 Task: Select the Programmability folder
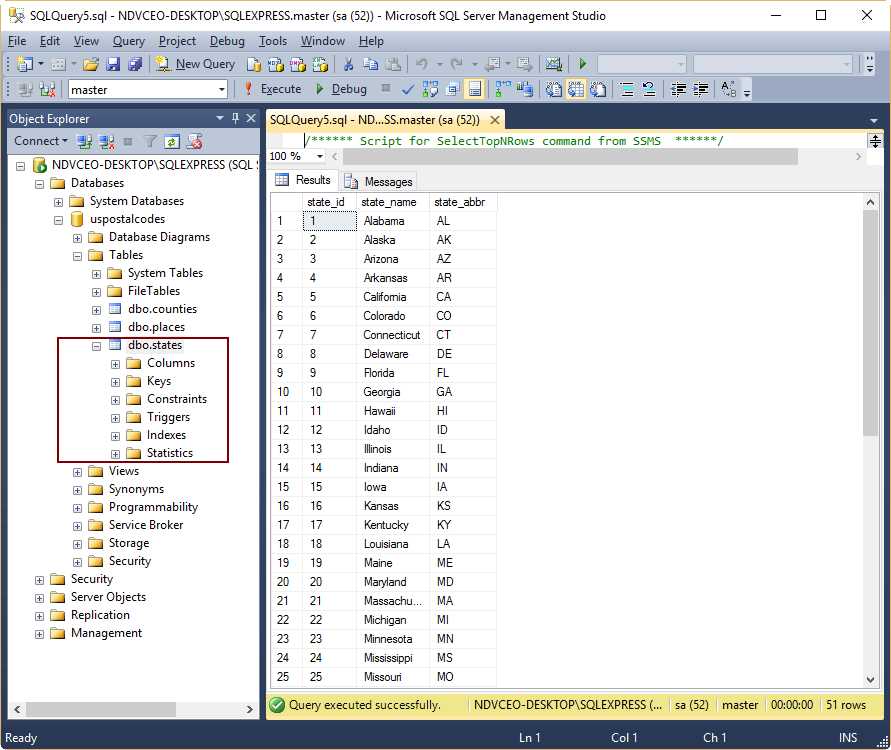tap(153, 507)
